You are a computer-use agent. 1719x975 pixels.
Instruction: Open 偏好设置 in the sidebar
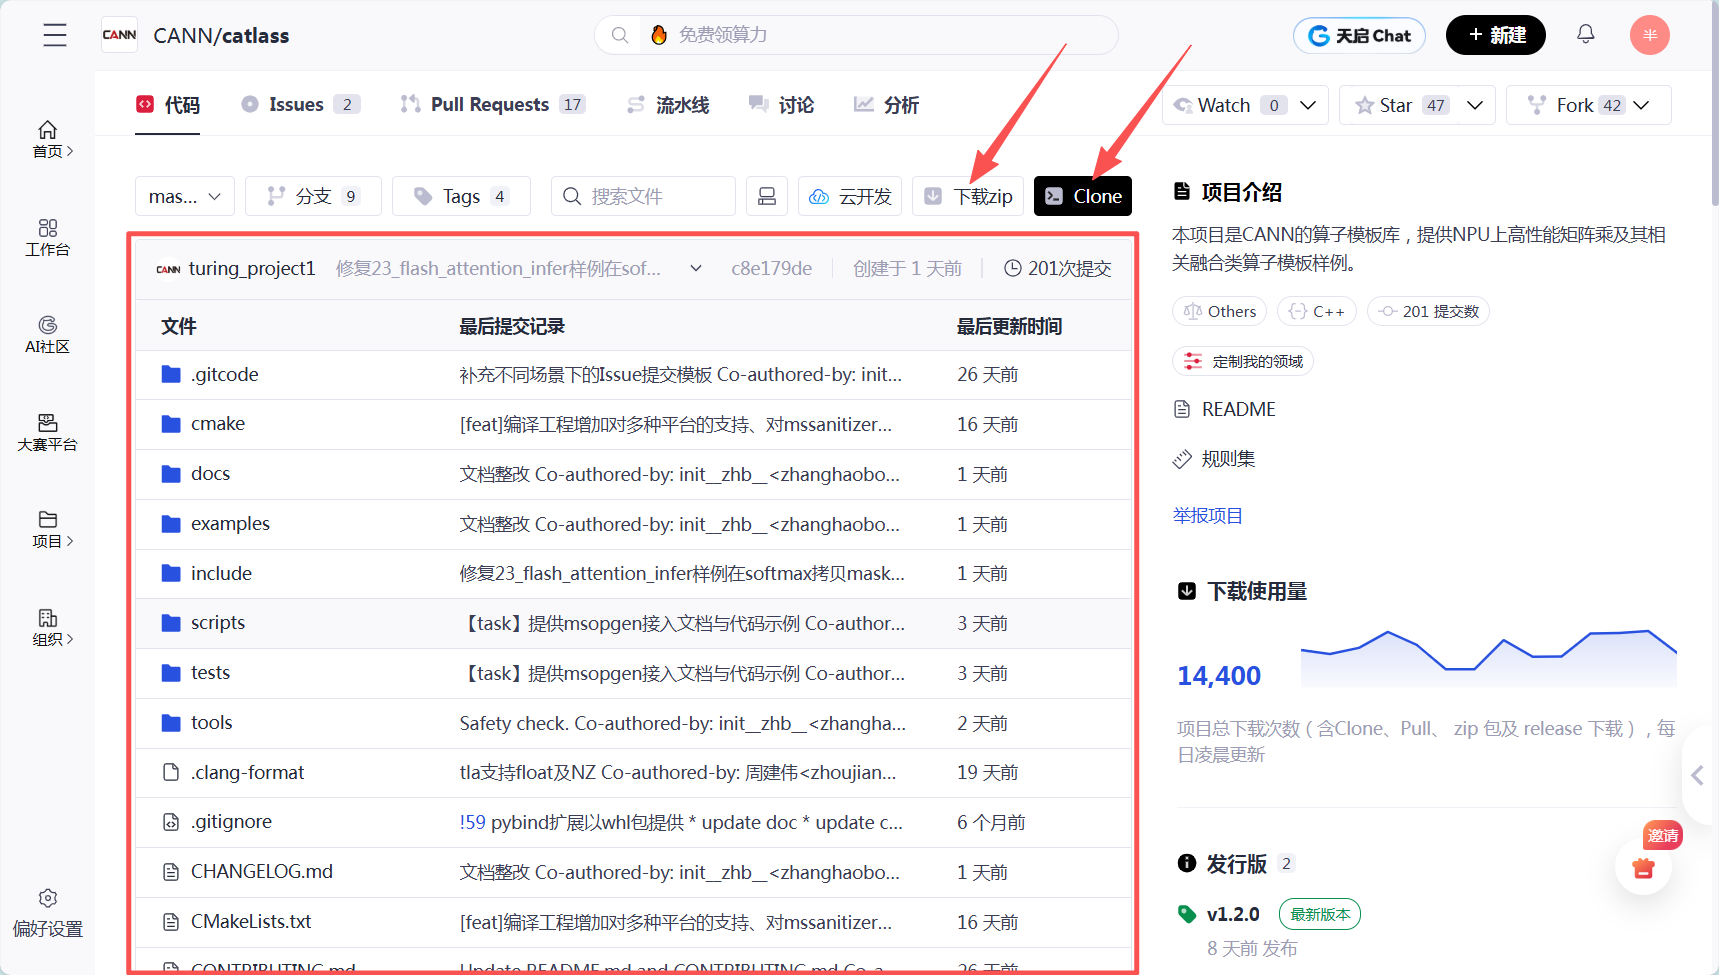(x=47, y=914)
